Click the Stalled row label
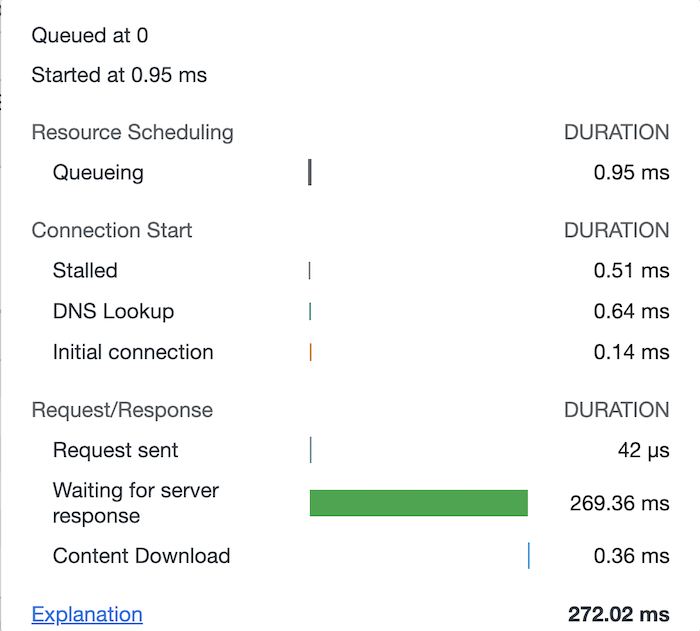Viewport: 700px width, 631px height. 85,270
